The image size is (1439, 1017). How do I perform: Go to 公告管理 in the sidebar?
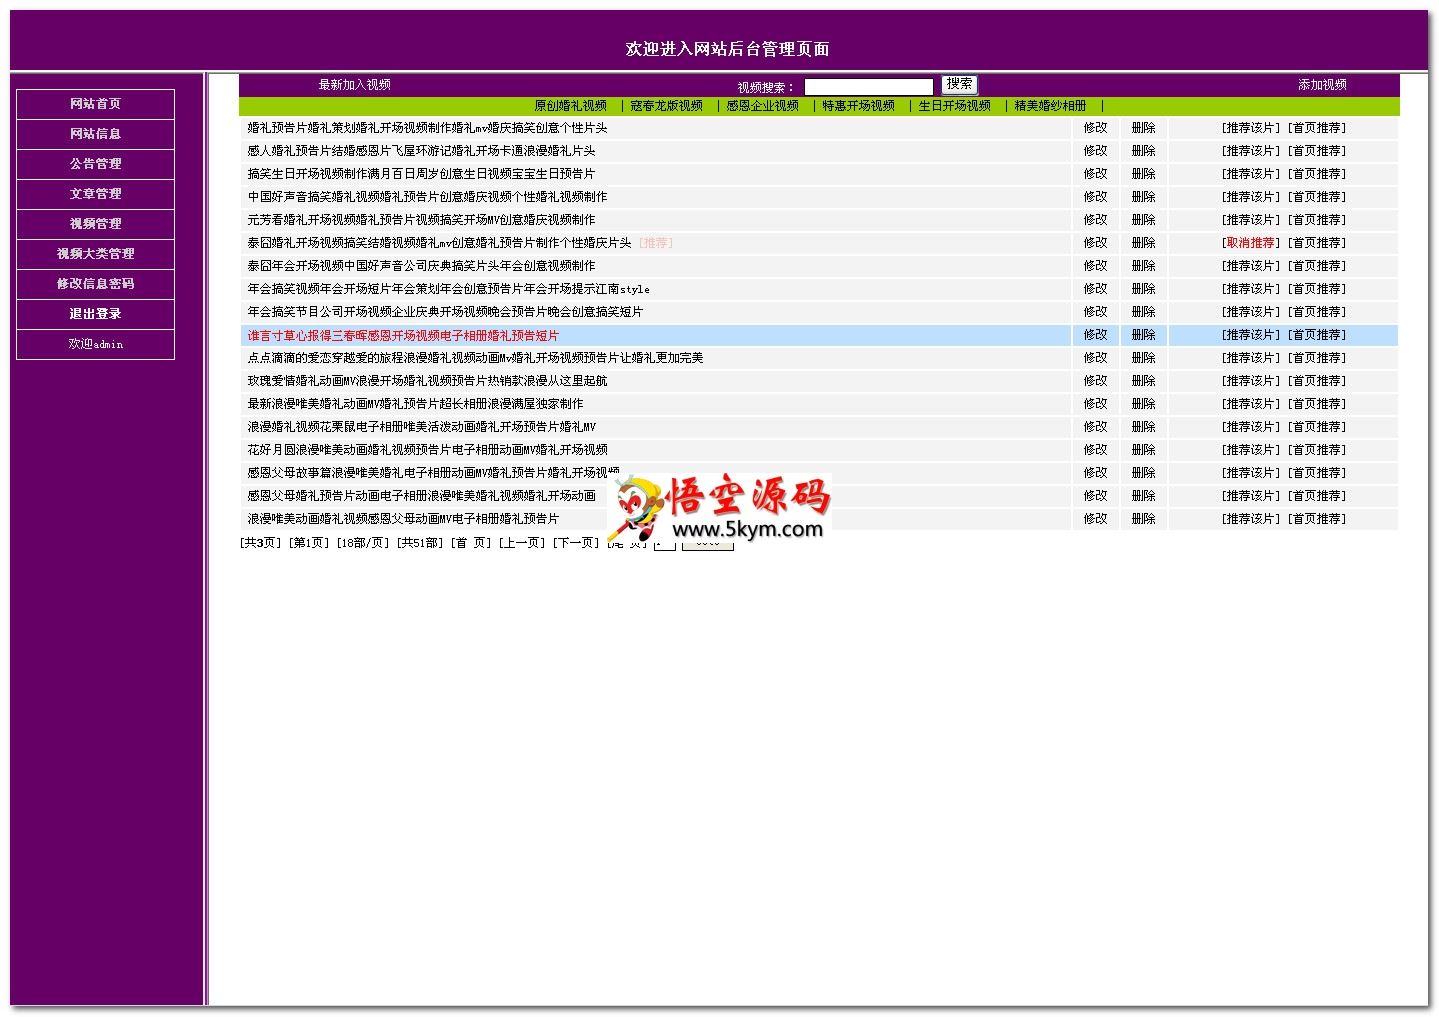tap(95, 164)
